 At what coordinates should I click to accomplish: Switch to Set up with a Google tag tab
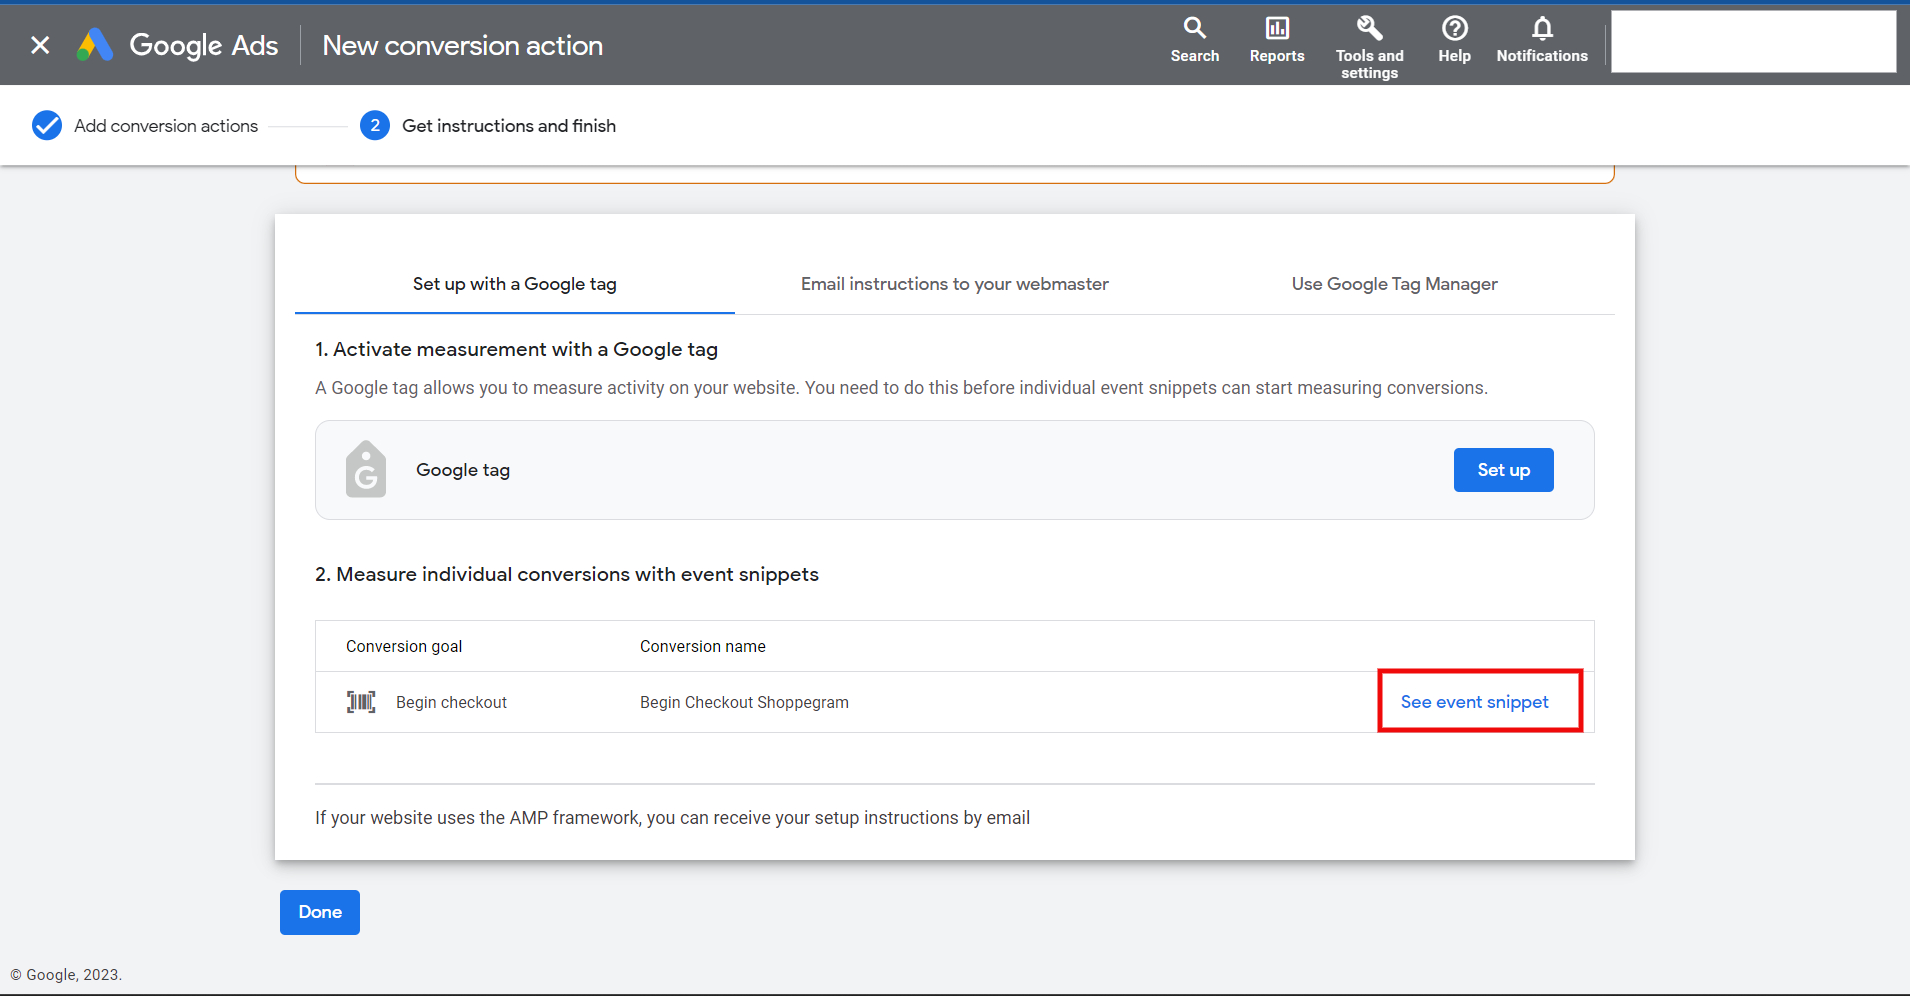pyautogui.click(x=515, y=284)
